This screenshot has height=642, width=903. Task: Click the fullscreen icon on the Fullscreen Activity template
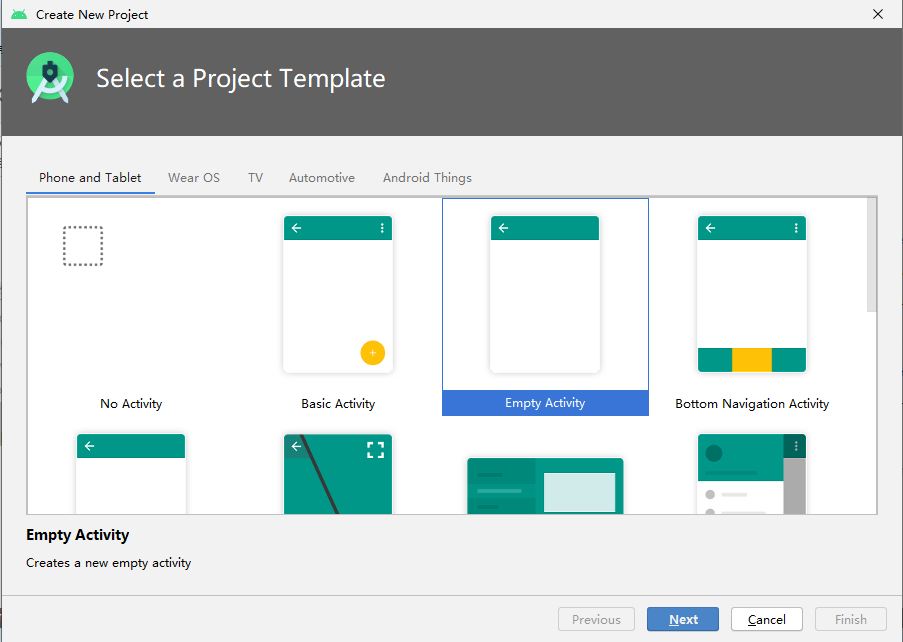[x=375, y=450]
